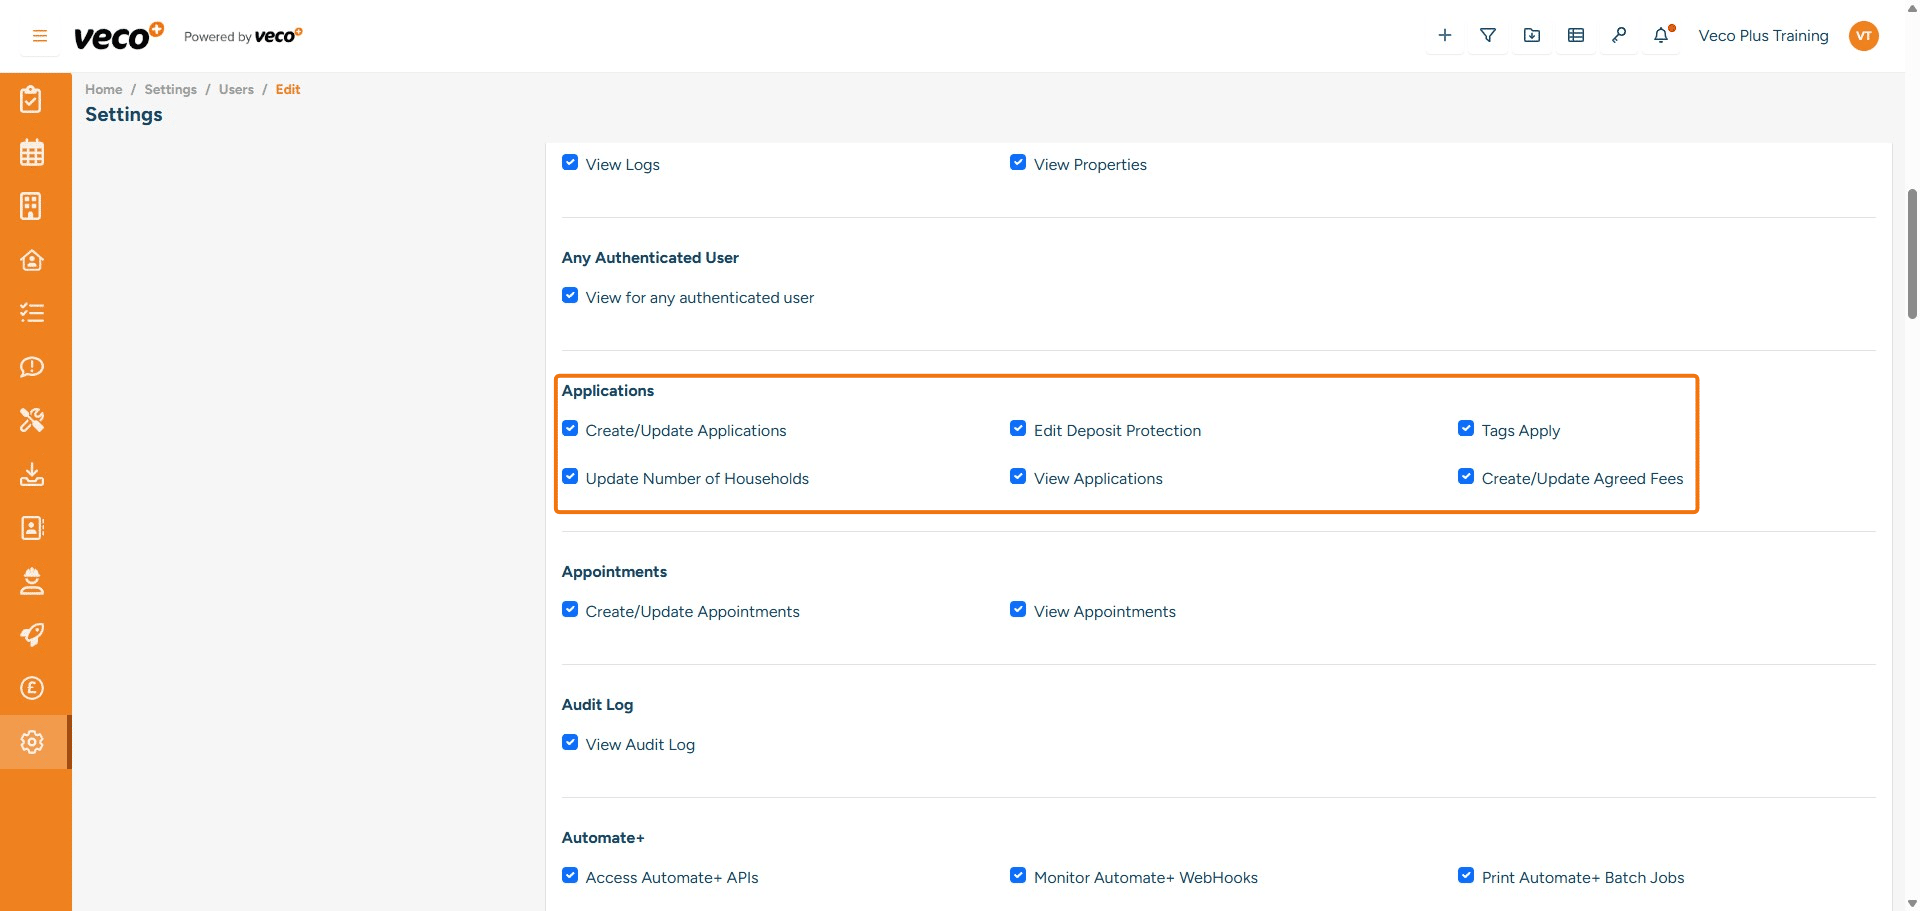Click the notification bell icon
Screen dimensions: 1920x911
click(1661, 36)
